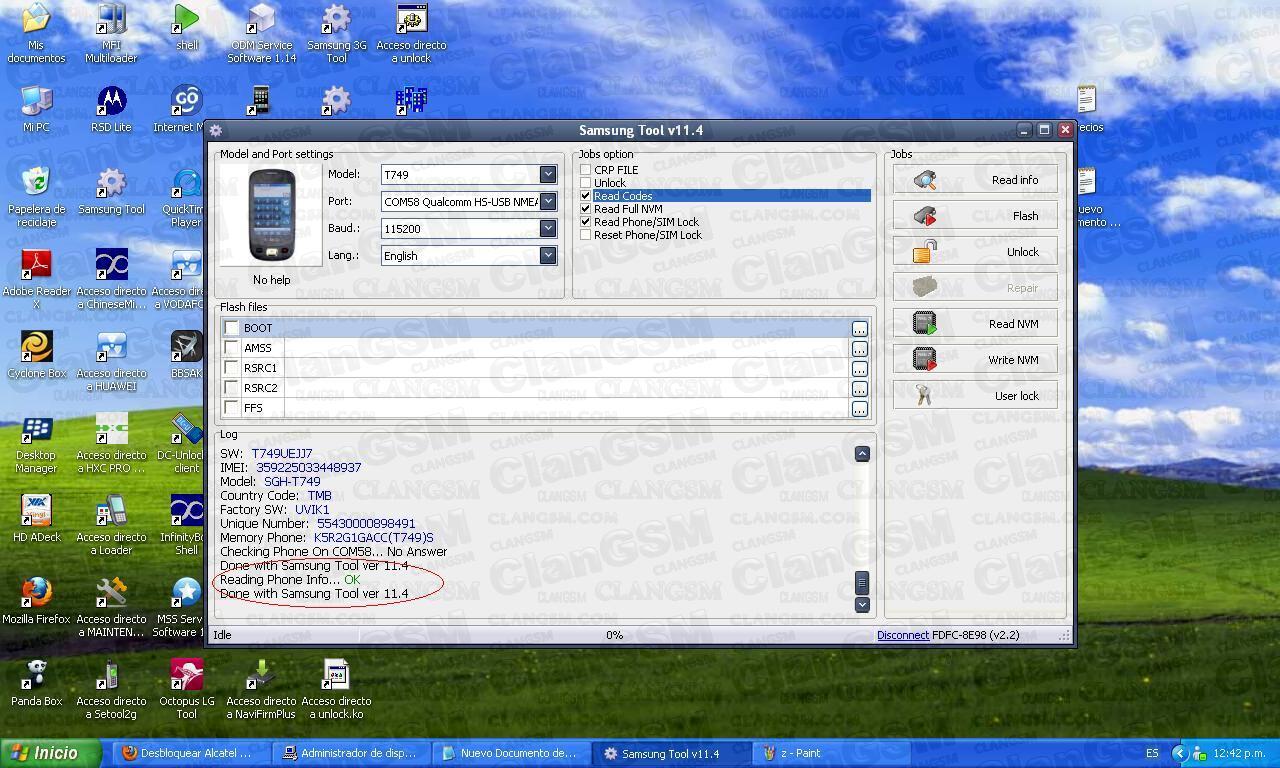Browse for the RSRC2 file
This screenshot has width=1280, height=768.
click(x=859, y=389)
